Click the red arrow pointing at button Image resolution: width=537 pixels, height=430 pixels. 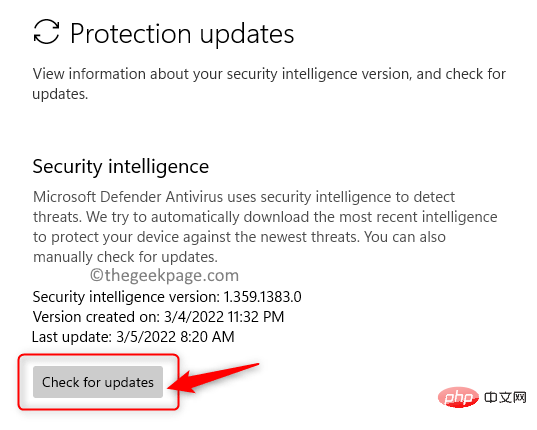click(x=213, y=377)
